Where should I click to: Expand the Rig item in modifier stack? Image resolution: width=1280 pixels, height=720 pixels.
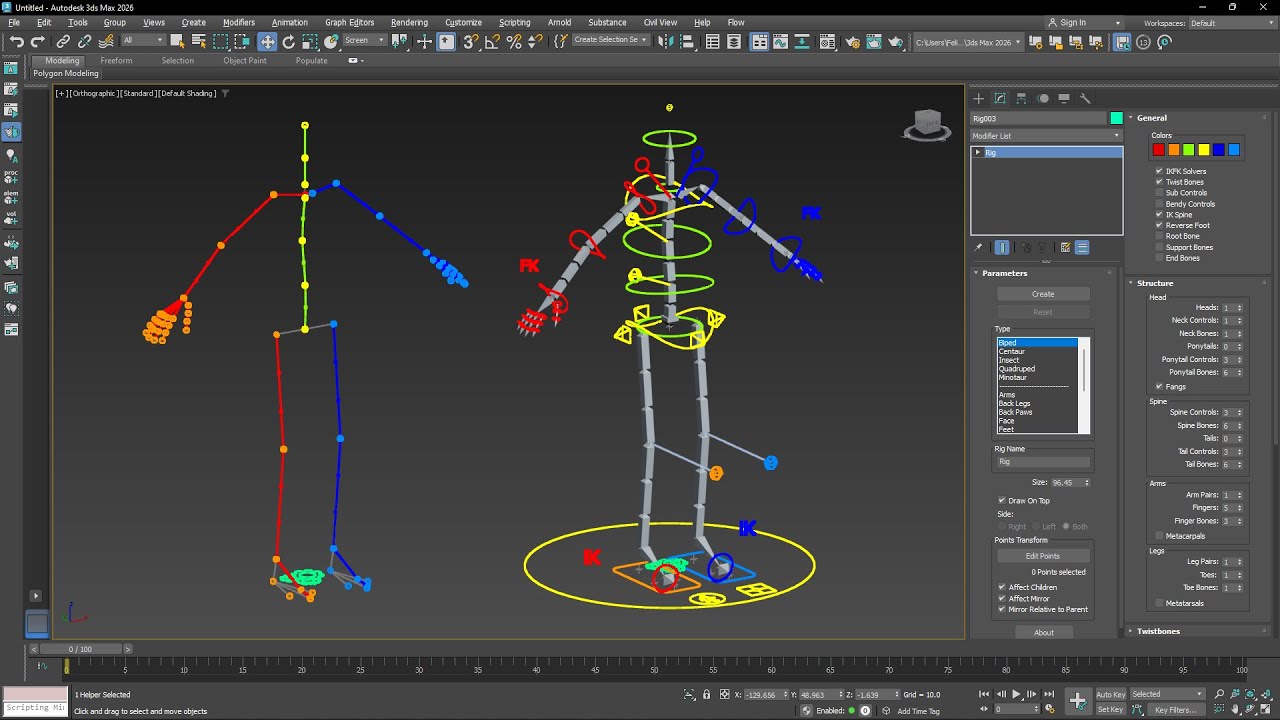[978, 153]
